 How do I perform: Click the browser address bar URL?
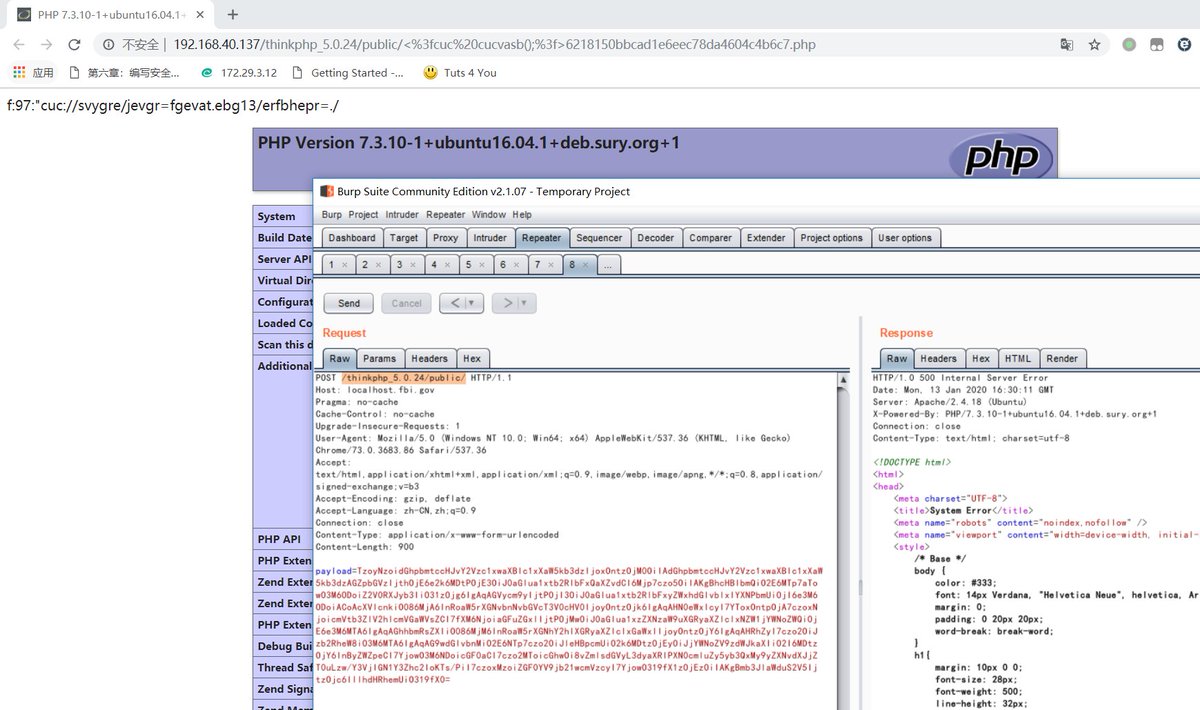coord(495,44)
